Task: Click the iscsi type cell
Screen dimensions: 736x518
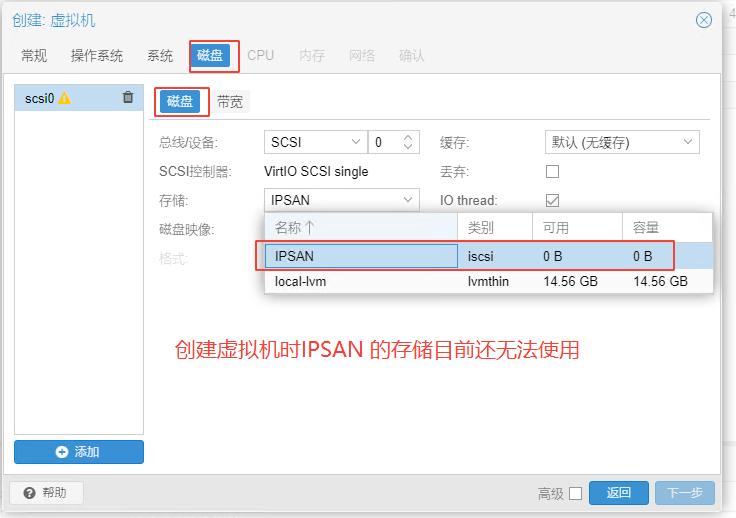Action: [480, 256]
